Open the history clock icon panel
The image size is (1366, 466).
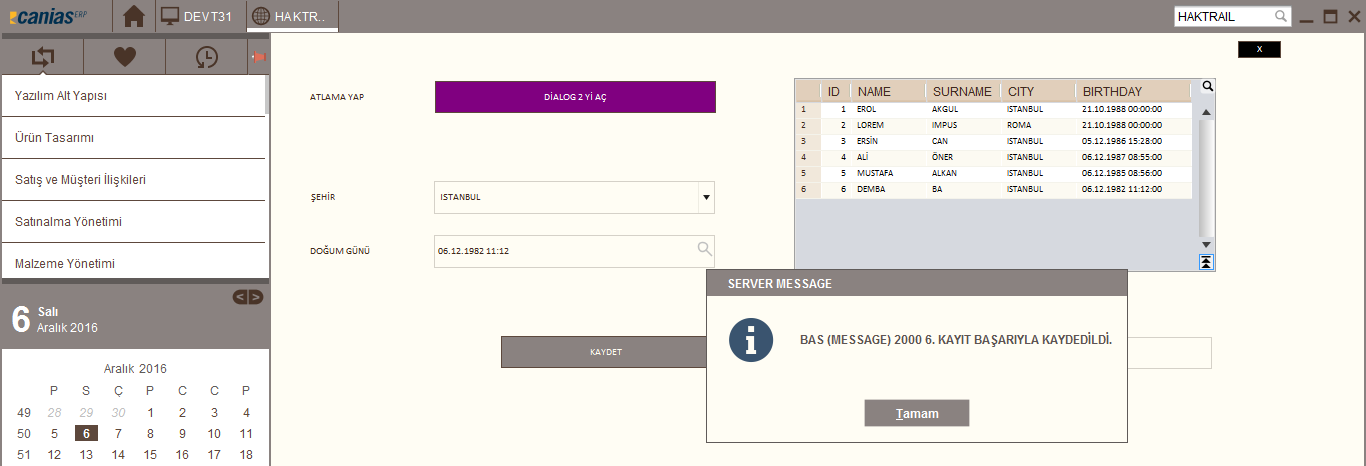[x=206, y=57]
